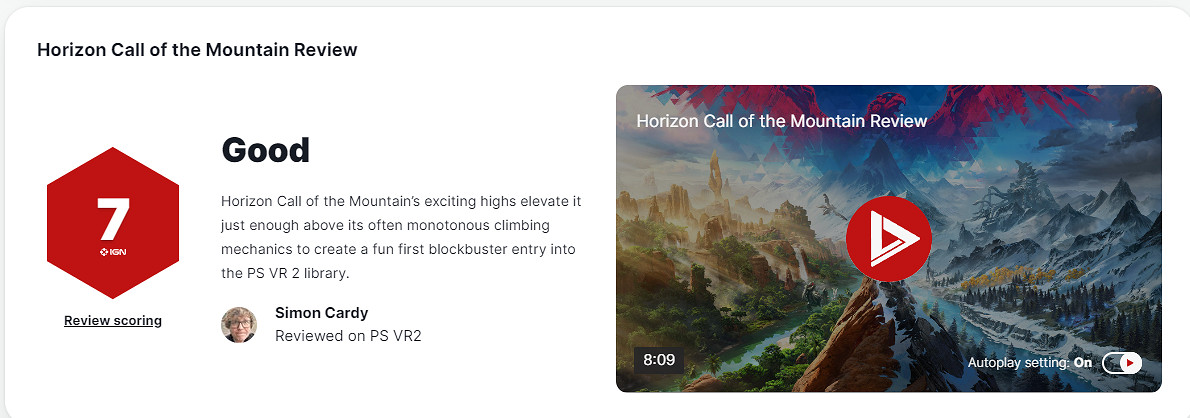Click the Reviewed on PS VR2 text
Screen dimensions: 1190x418
pyautogui.click(x=348, y=335)
